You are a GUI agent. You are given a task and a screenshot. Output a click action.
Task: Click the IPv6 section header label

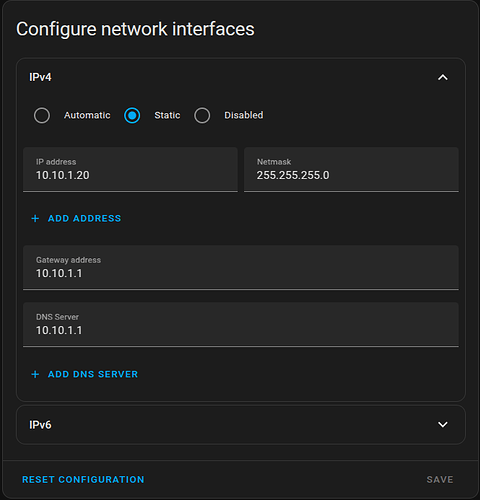click(40, 425)
